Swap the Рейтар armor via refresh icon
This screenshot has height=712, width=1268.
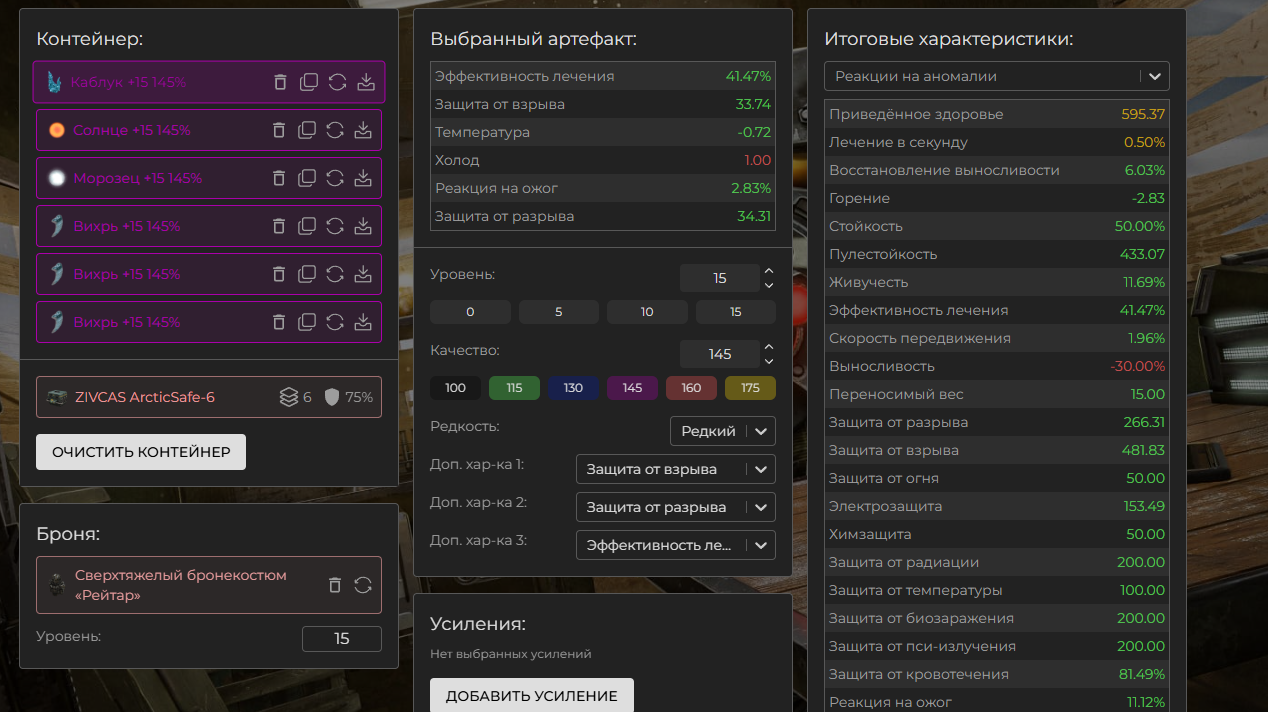363,585
